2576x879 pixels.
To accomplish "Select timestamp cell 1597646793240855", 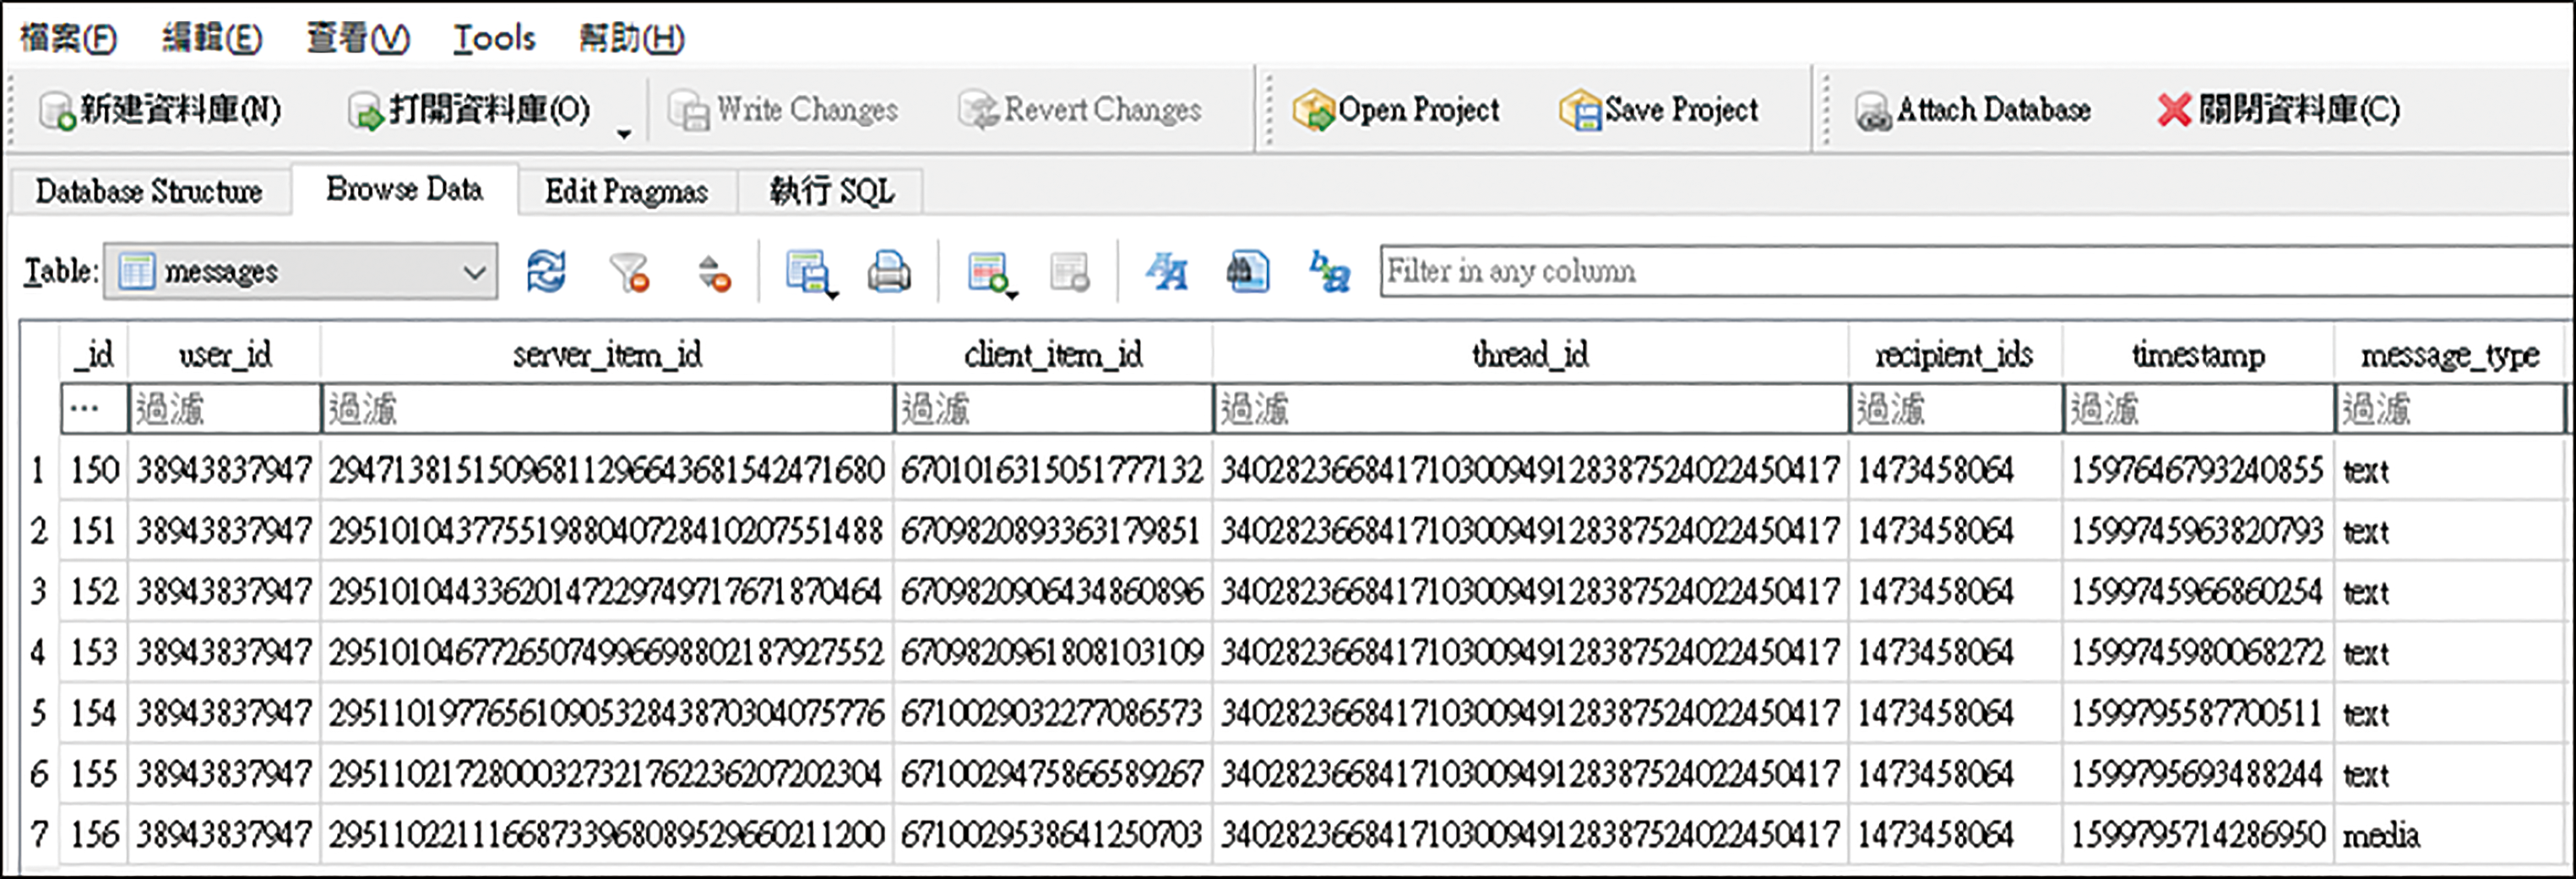I will tap(2198, 469).
